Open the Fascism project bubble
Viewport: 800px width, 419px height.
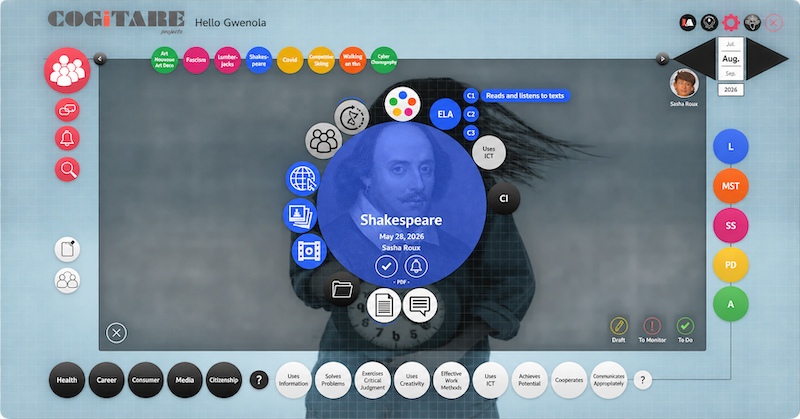pos(196,60)
